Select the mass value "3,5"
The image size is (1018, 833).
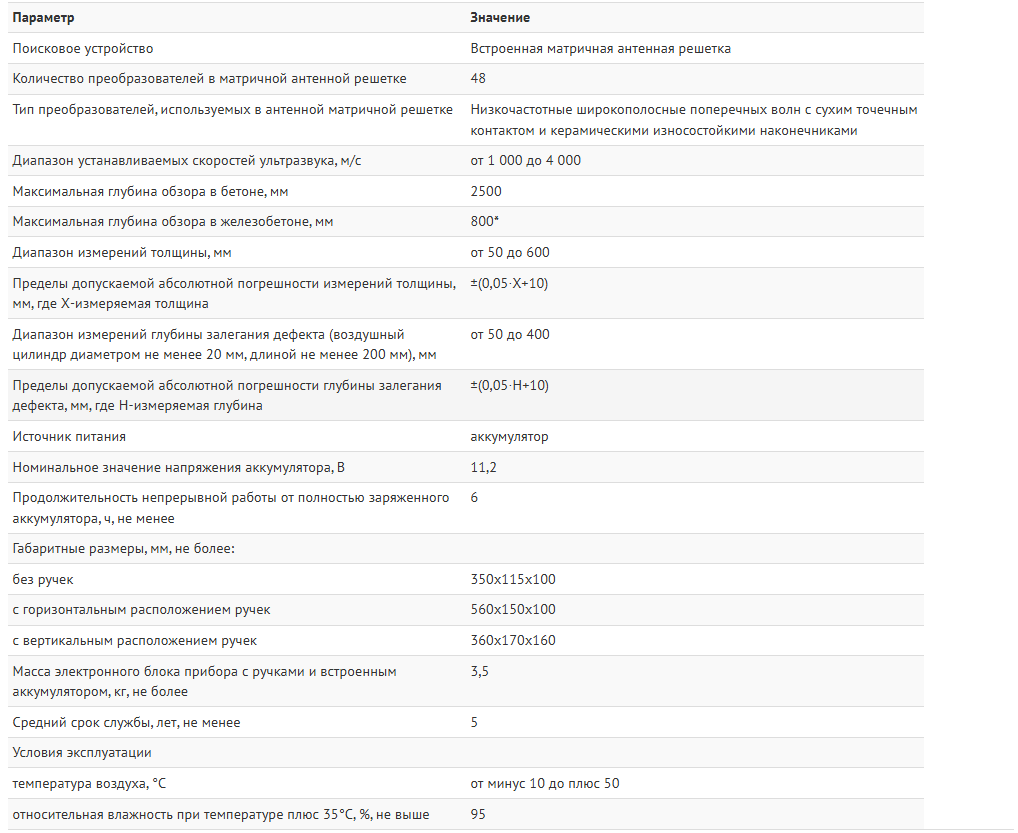click(x=479, y=671)
